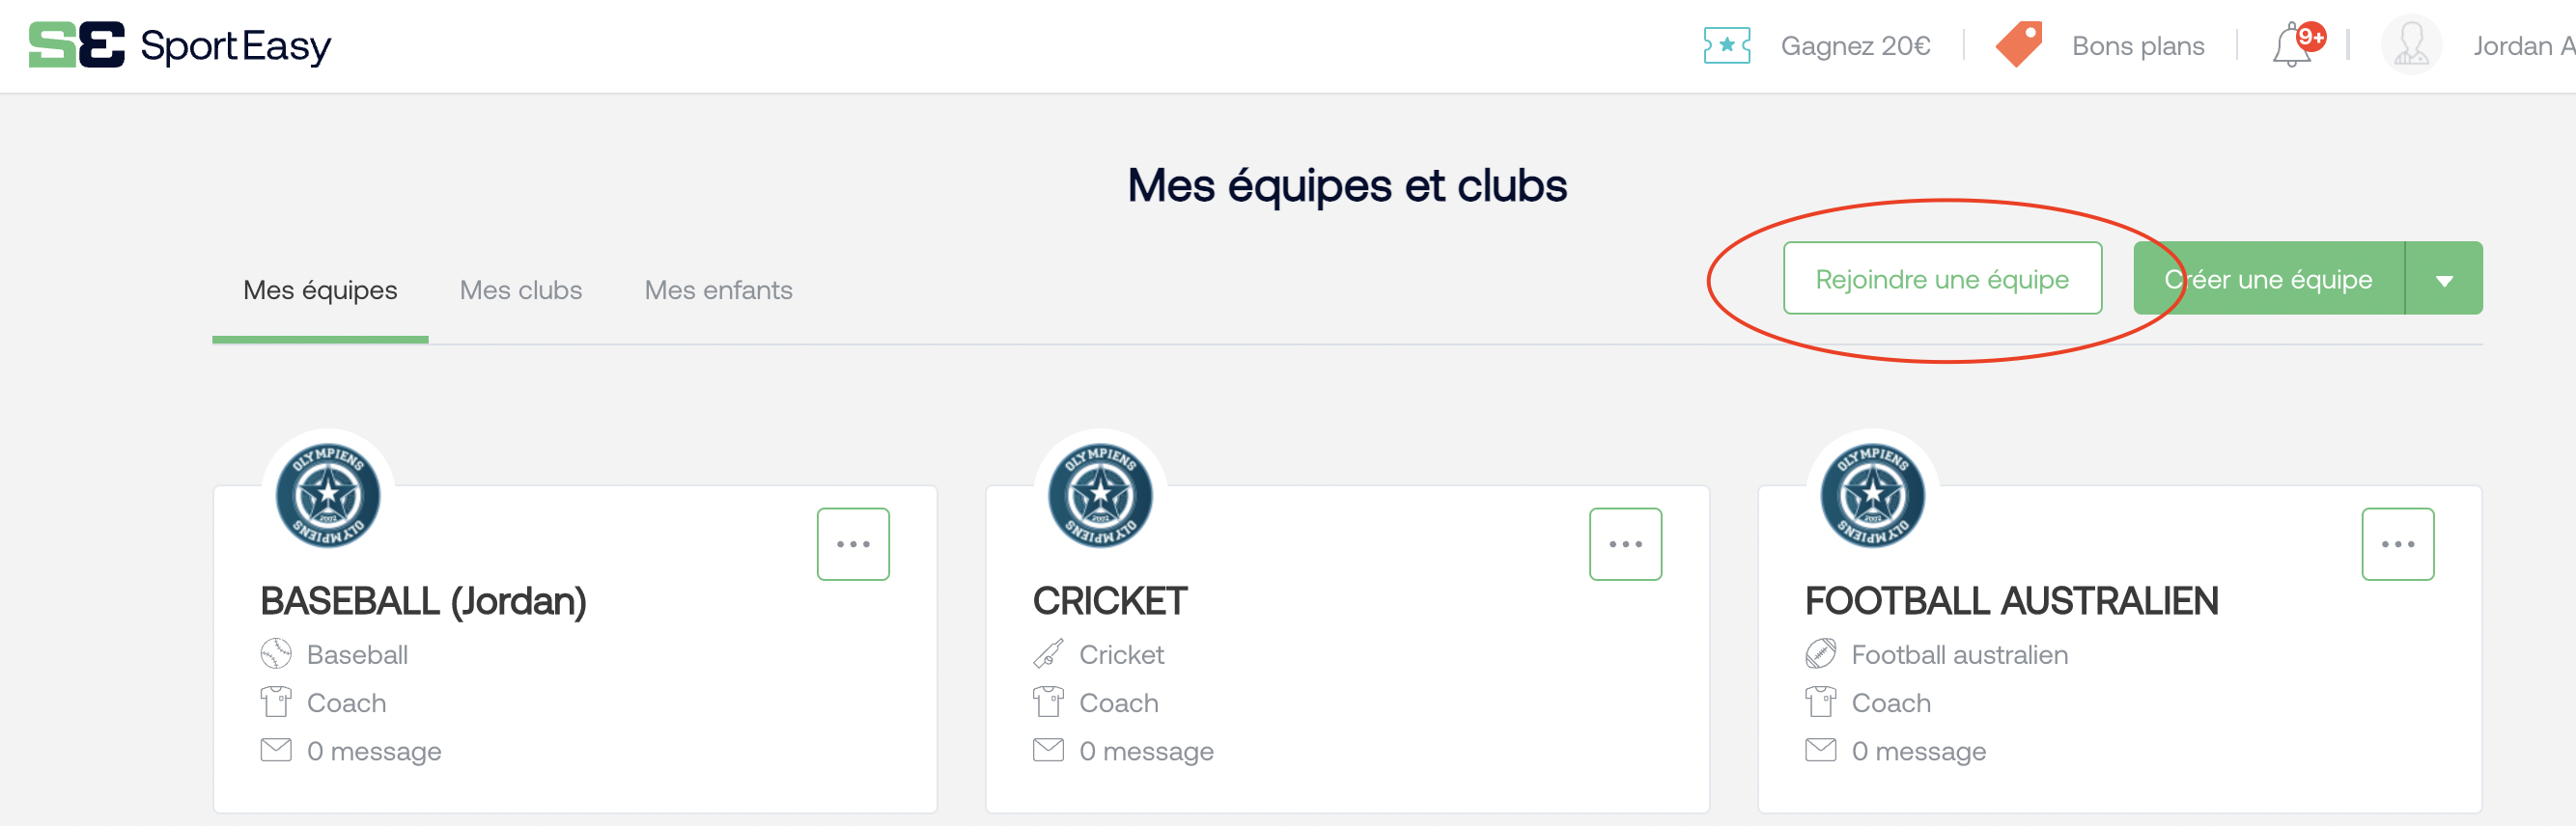Switch to the Mes enfants tab
This screenshot has width=2576, height=826.
pyautogui.click(x=718, y=290)
